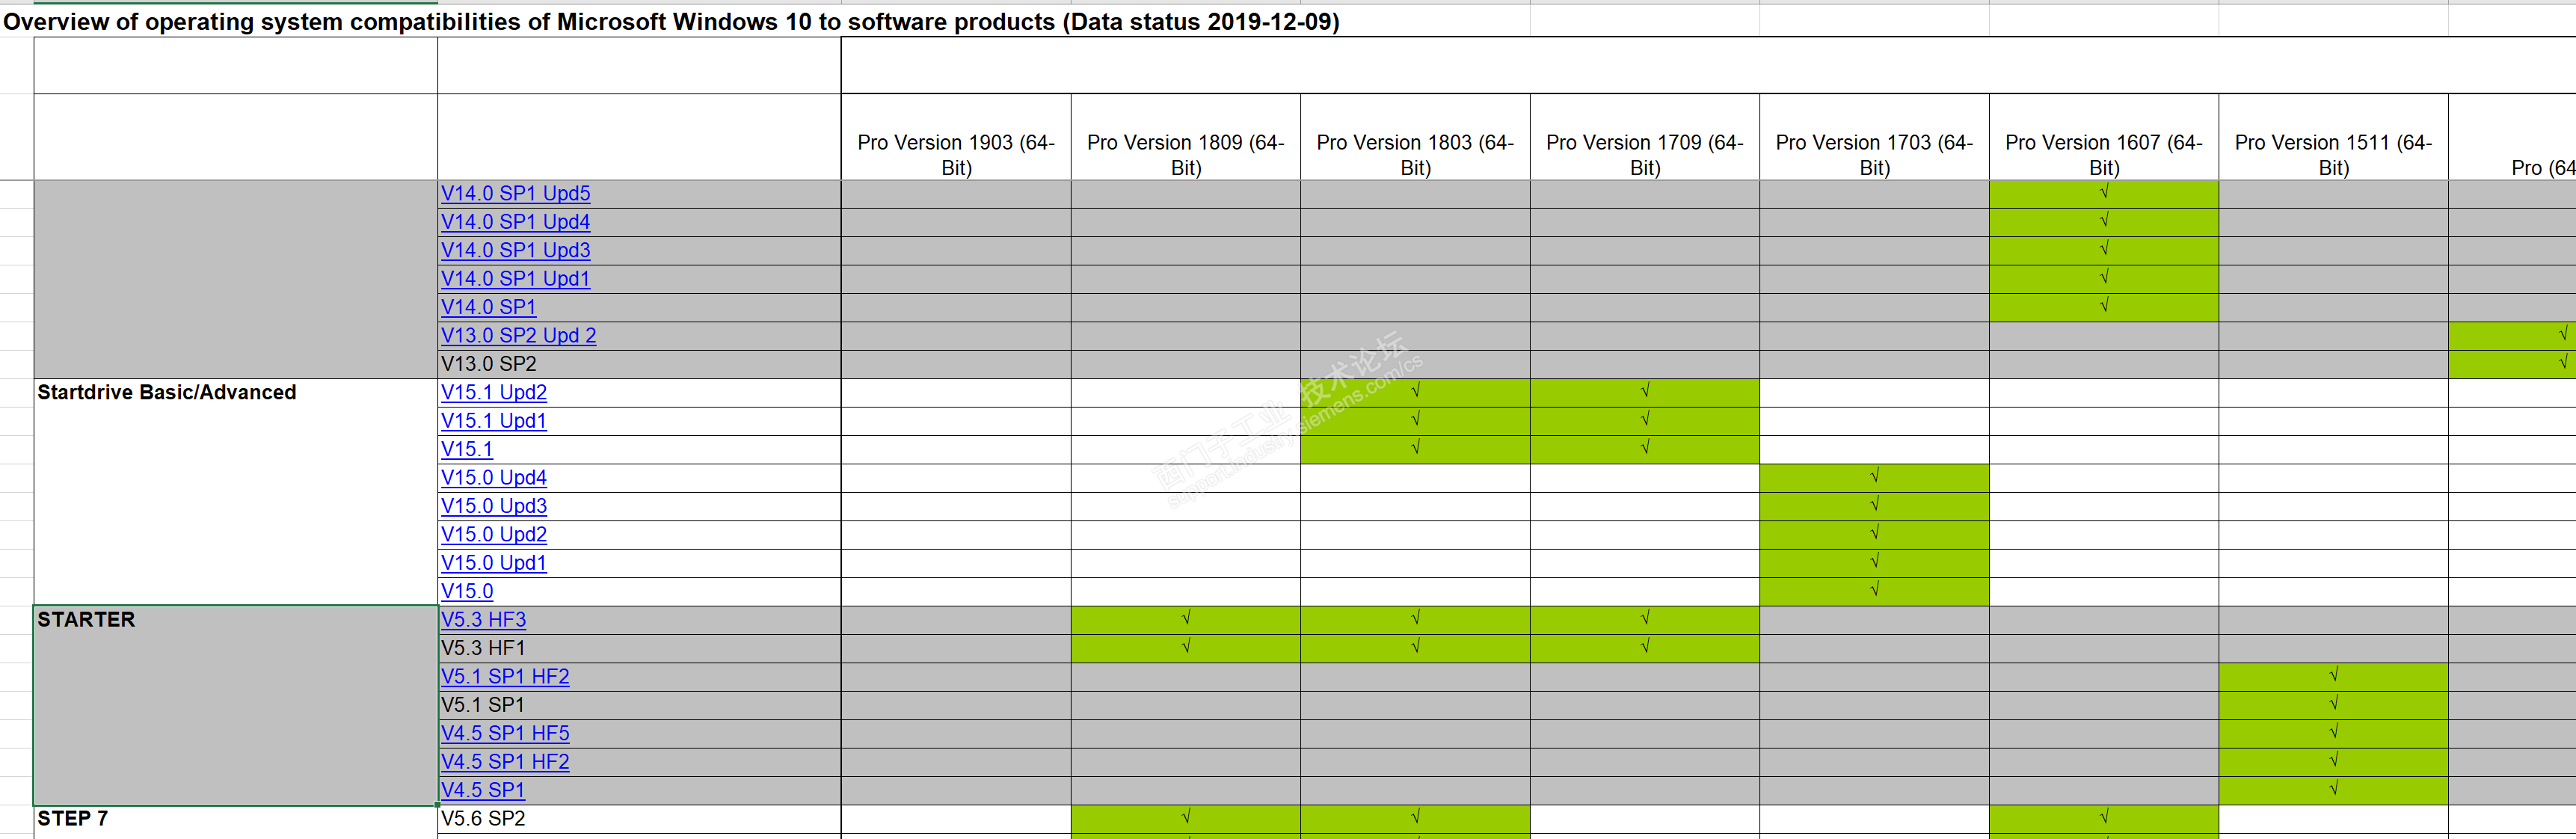Click the V4.5 SP1 HF5 link
The height and width of the screenshot is (839, 2576).
pos(505,734)
